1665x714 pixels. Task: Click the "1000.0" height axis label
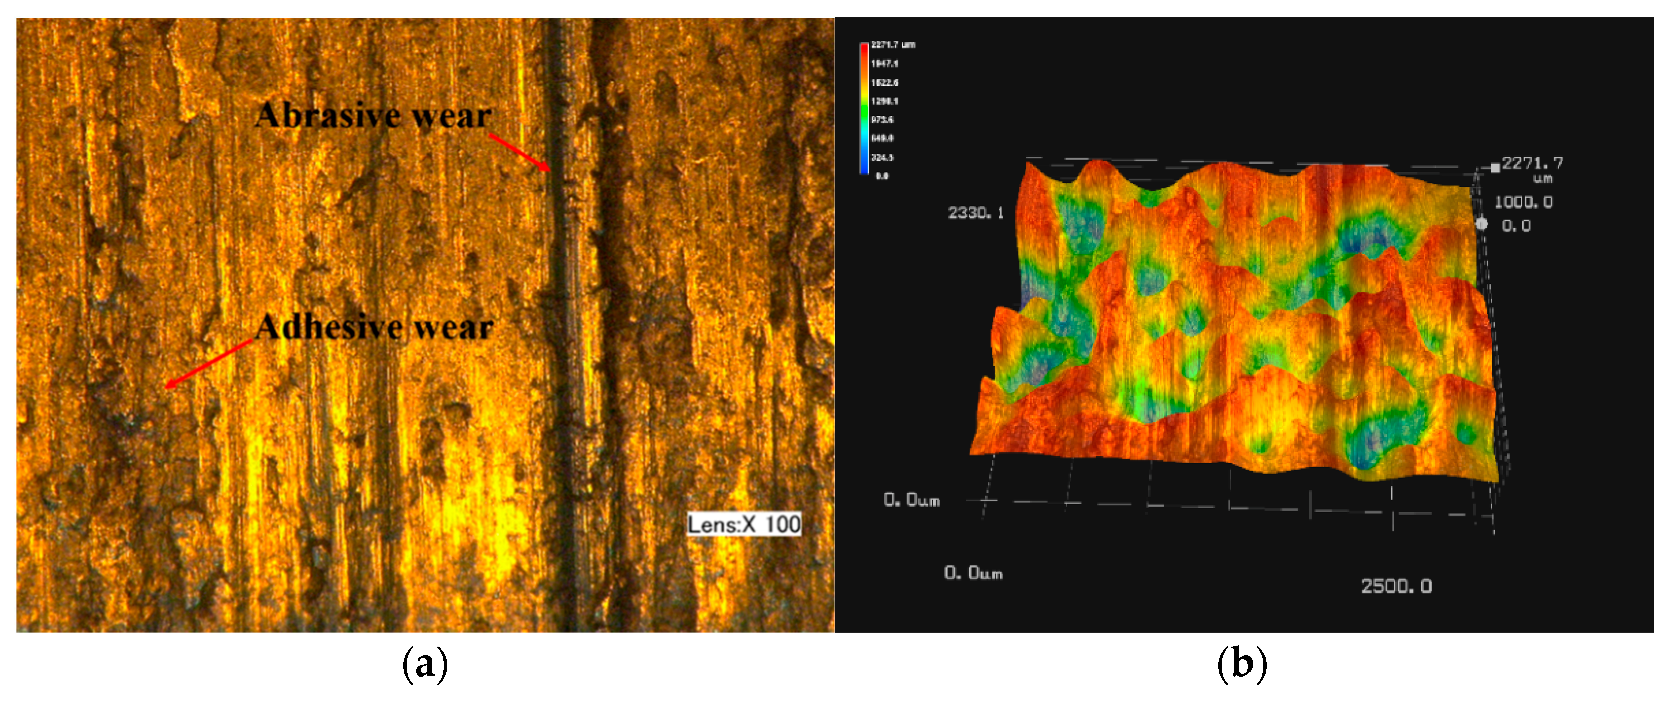click(1523, 202)
